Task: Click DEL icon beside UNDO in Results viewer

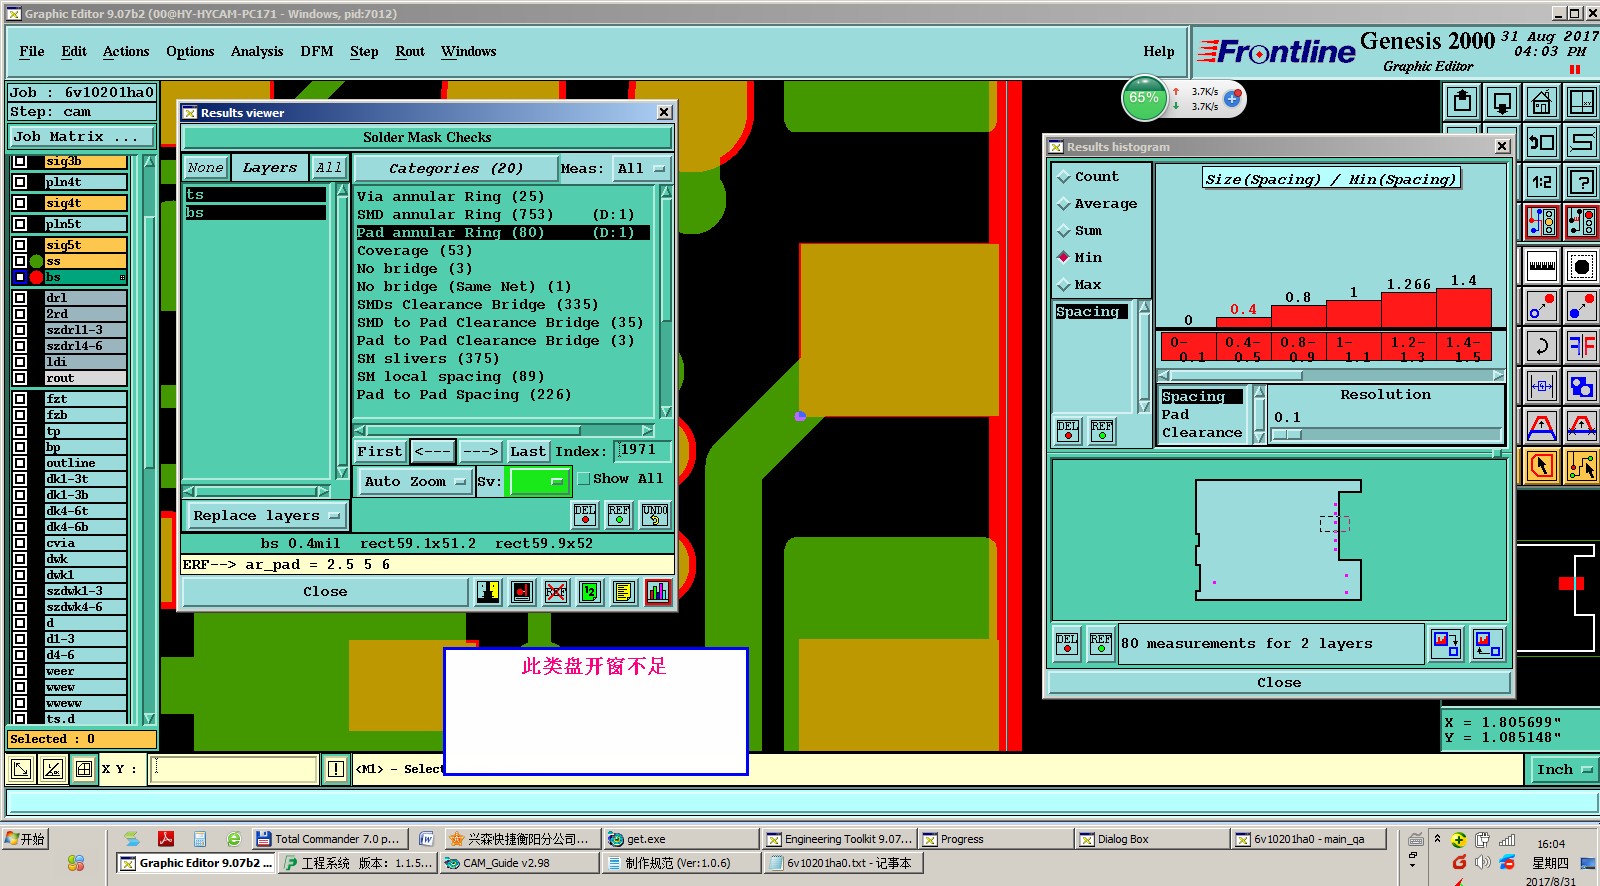Action: pyautogui.click(x=585, y=515)
